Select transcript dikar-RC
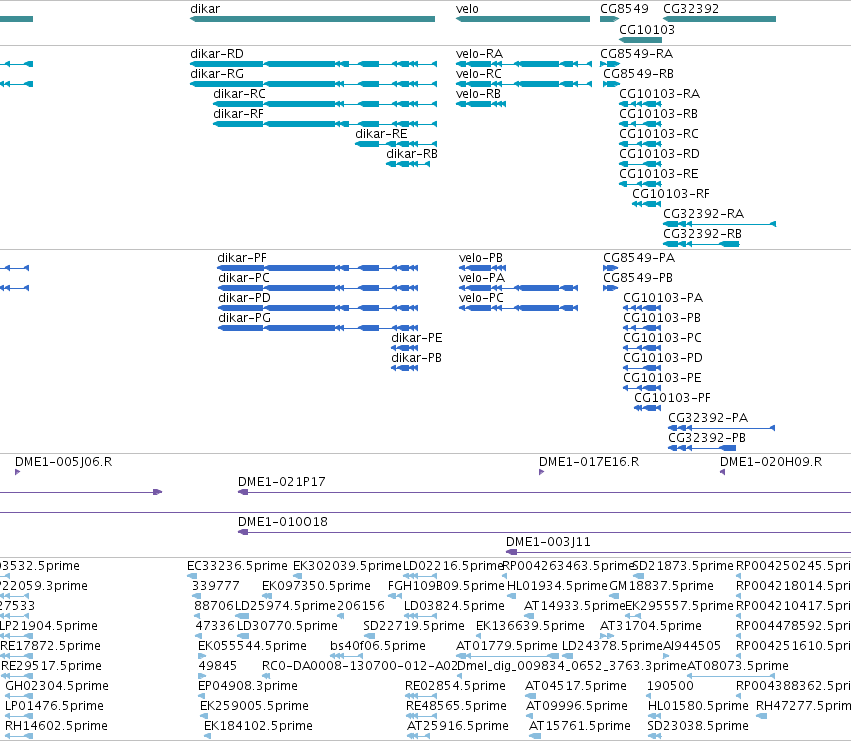The width and height of the screenshot is (851, 741). [239, 94]
